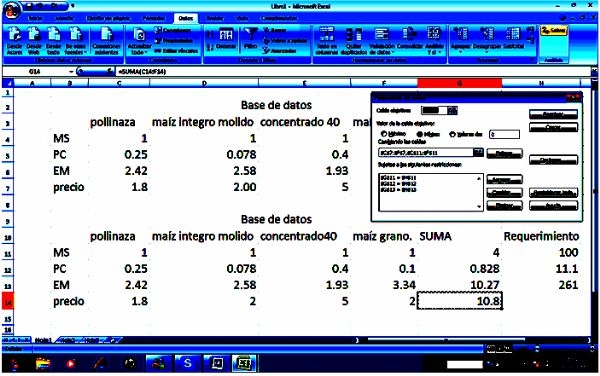Screen dimensions: 600x376
Task: Switch to the Hoja1 sheet tab
Action: (x=43, y=340)
